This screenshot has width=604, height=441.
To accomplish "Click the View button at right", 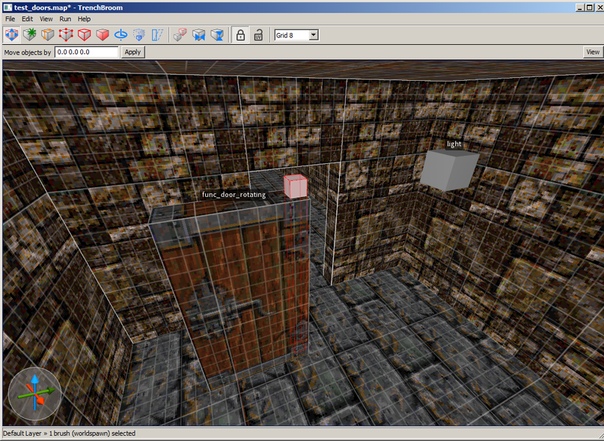I will click(x=593, y=52).
